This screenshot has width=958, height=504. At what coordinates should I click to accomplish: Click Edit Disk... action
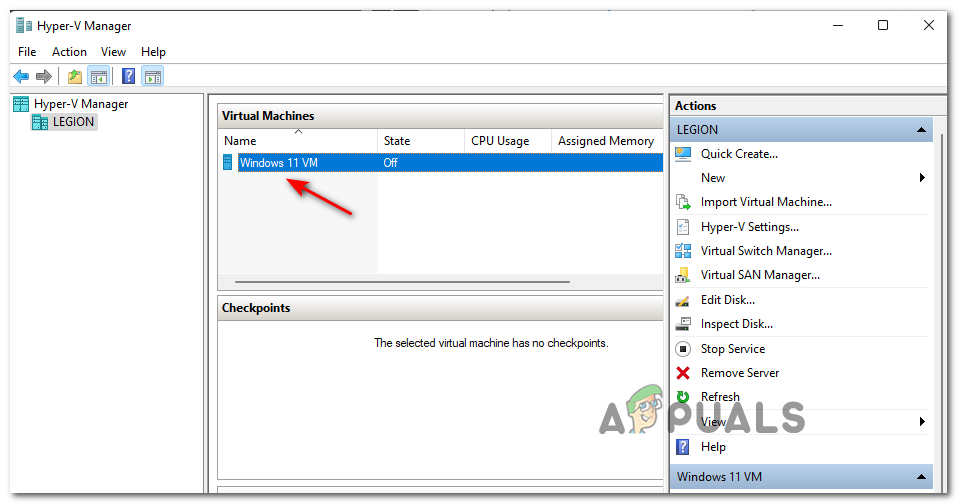[x=728, y=300]
